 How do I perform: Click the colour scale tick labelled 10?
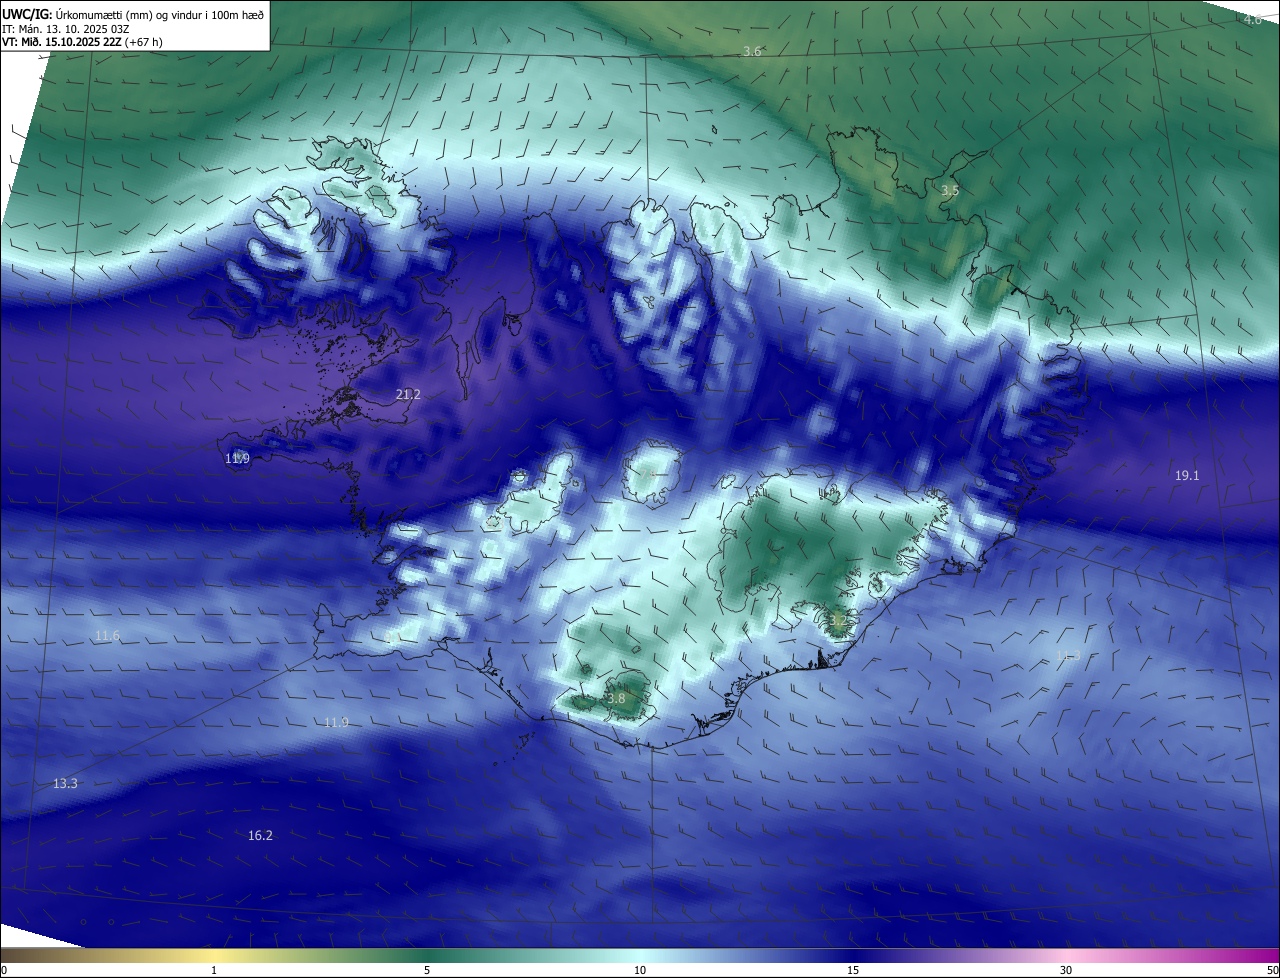[x=640, y=970]
